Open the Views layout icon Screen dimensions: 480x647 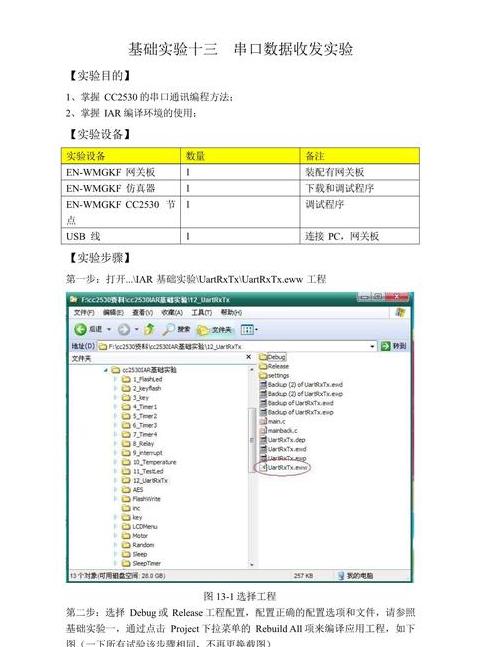246,329
